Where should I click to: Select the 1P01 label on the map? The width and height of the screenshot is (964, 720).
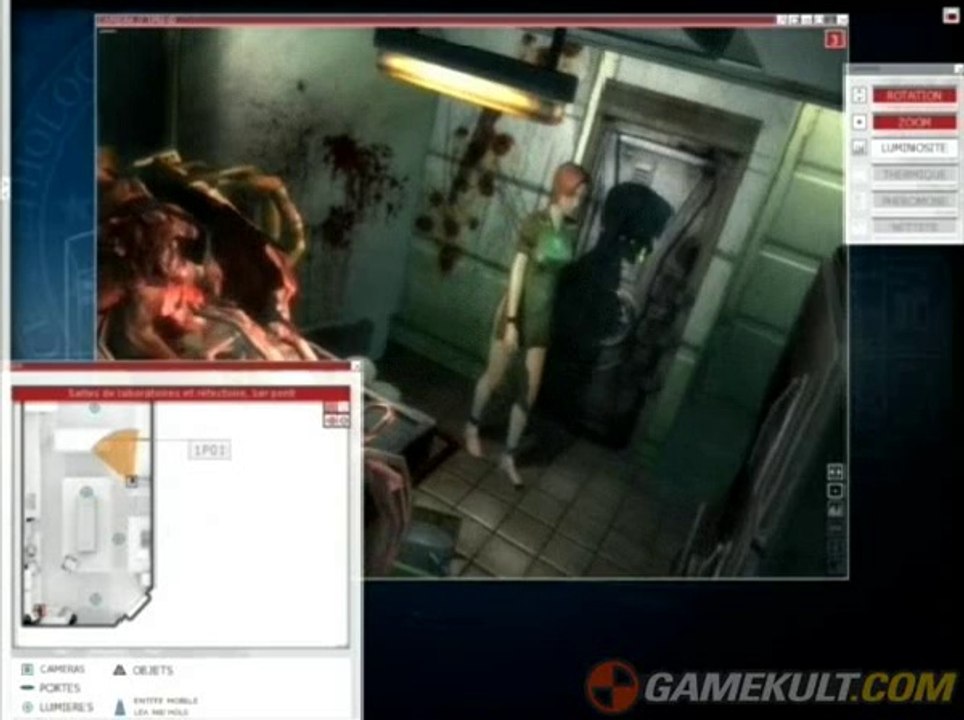pos(210,451)
